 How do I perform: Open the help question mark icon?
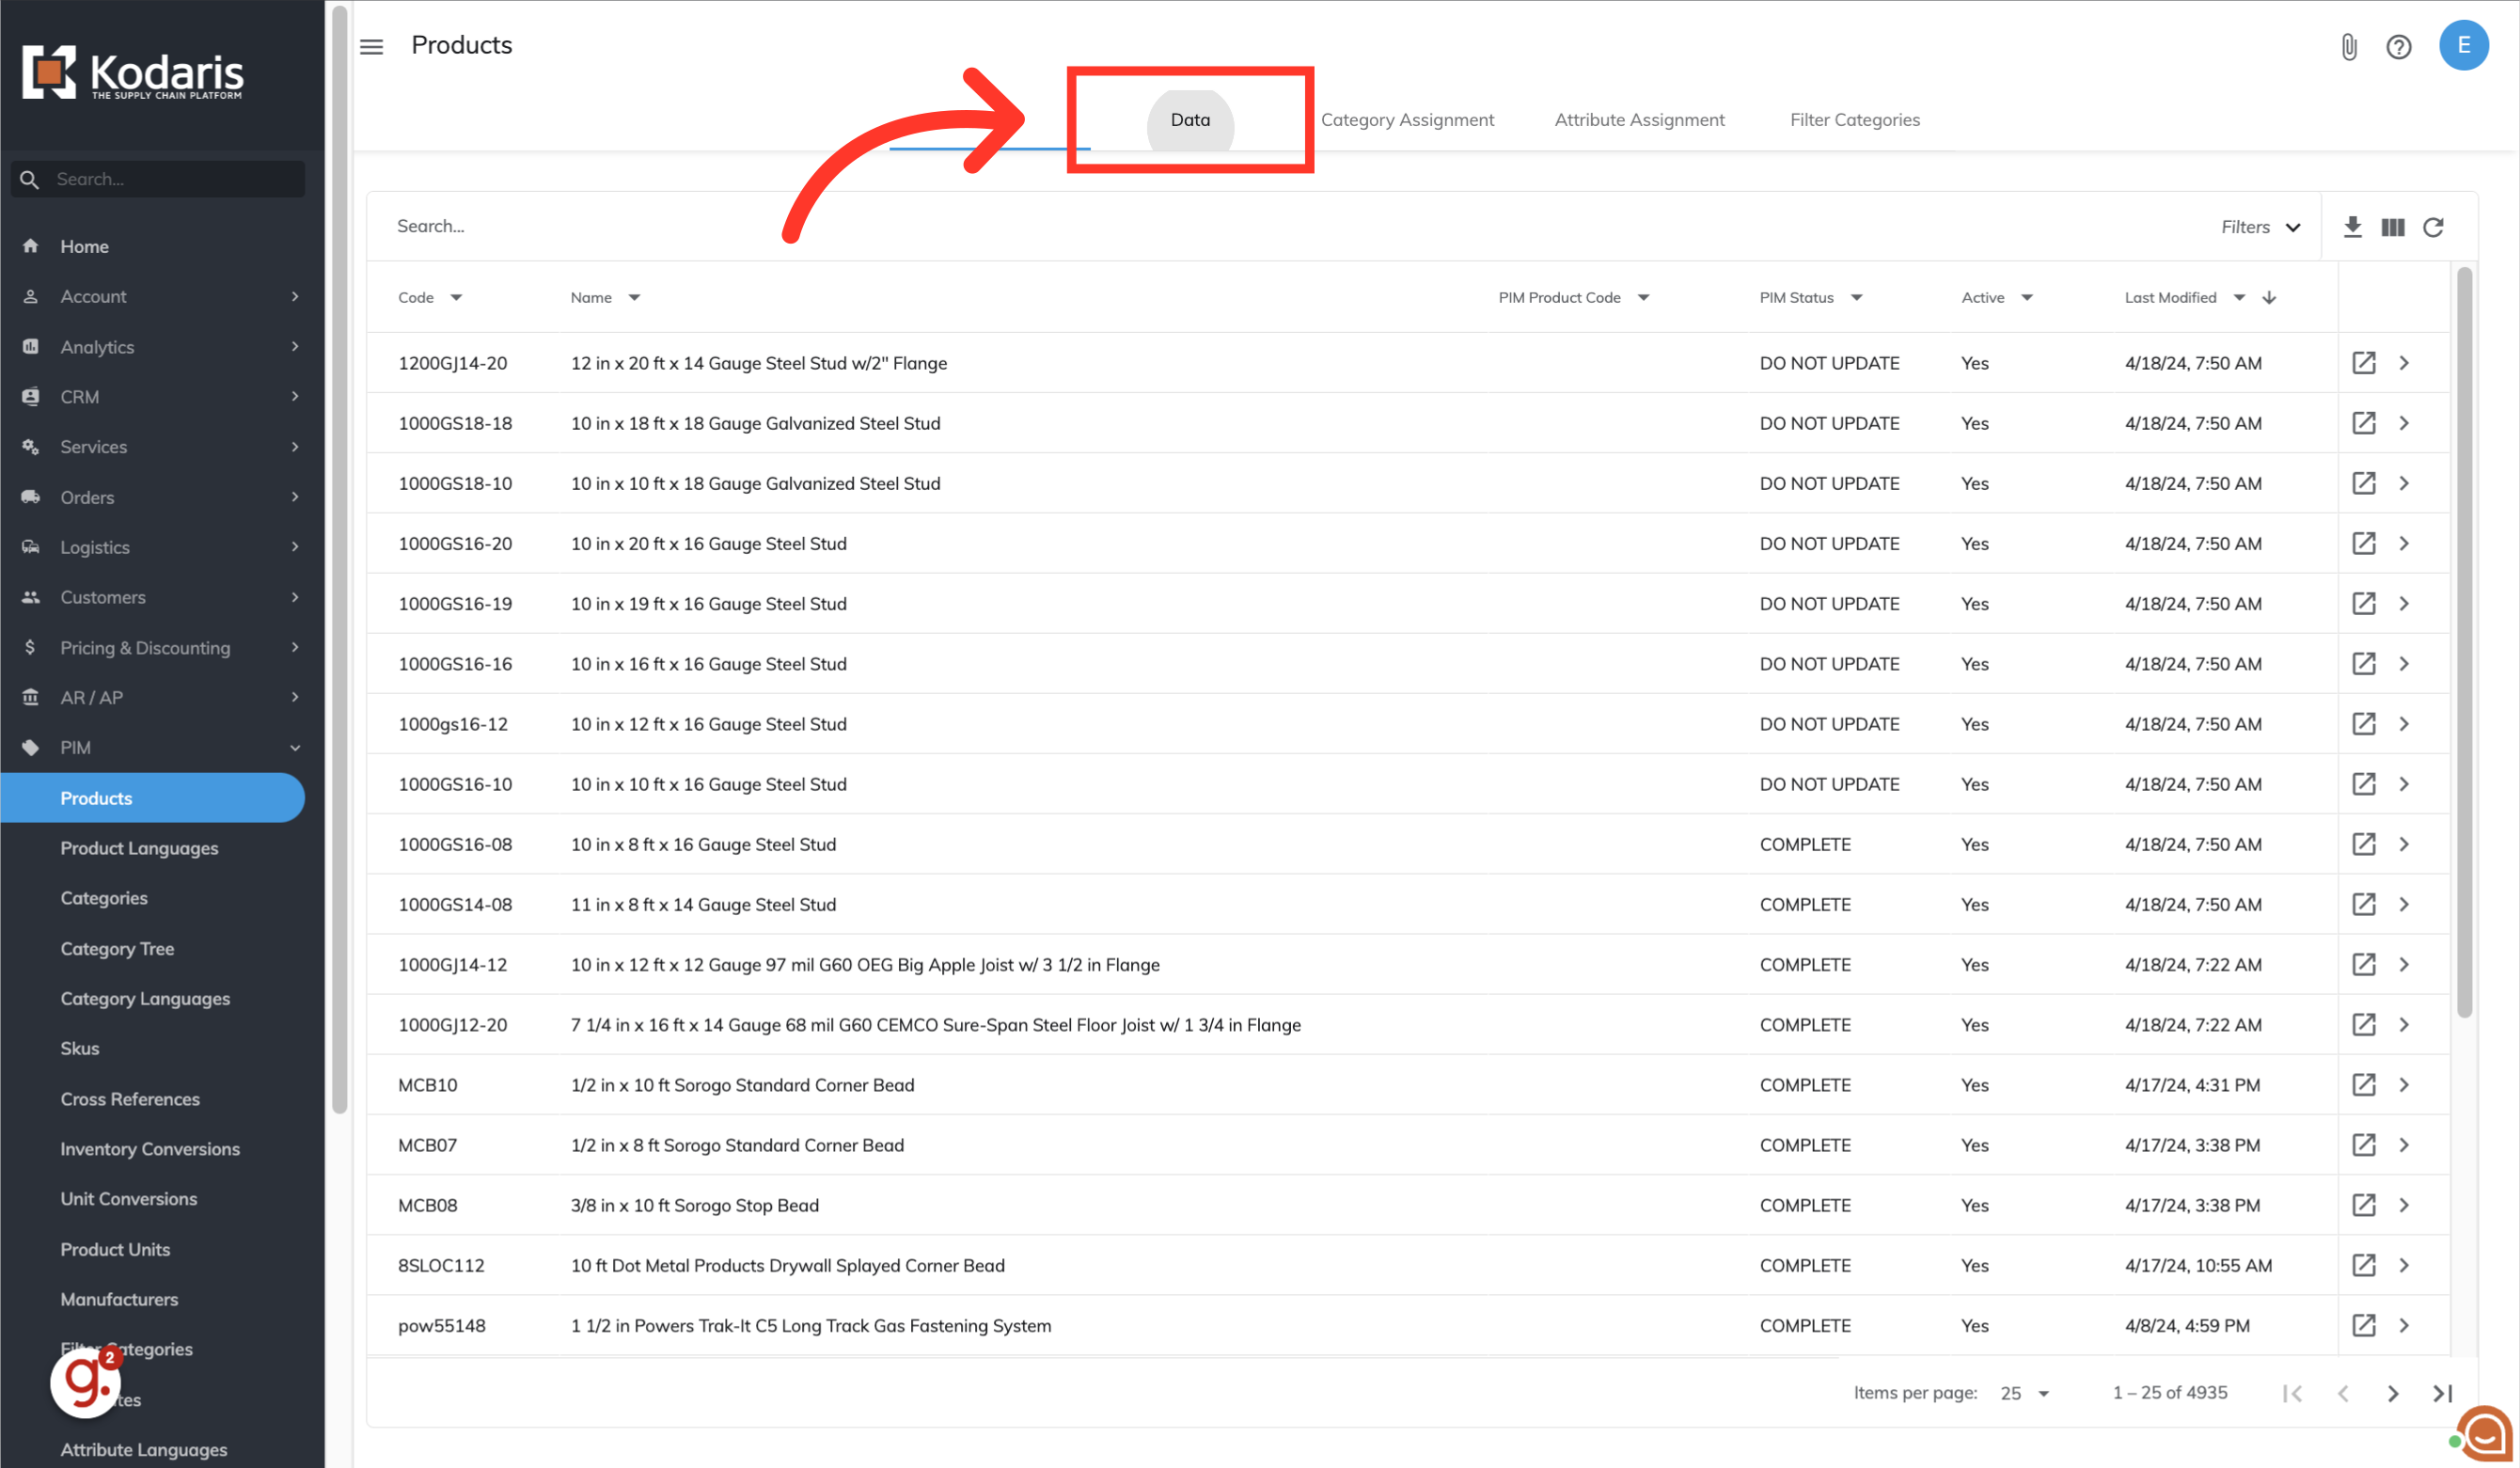[x=2398, y=47]
